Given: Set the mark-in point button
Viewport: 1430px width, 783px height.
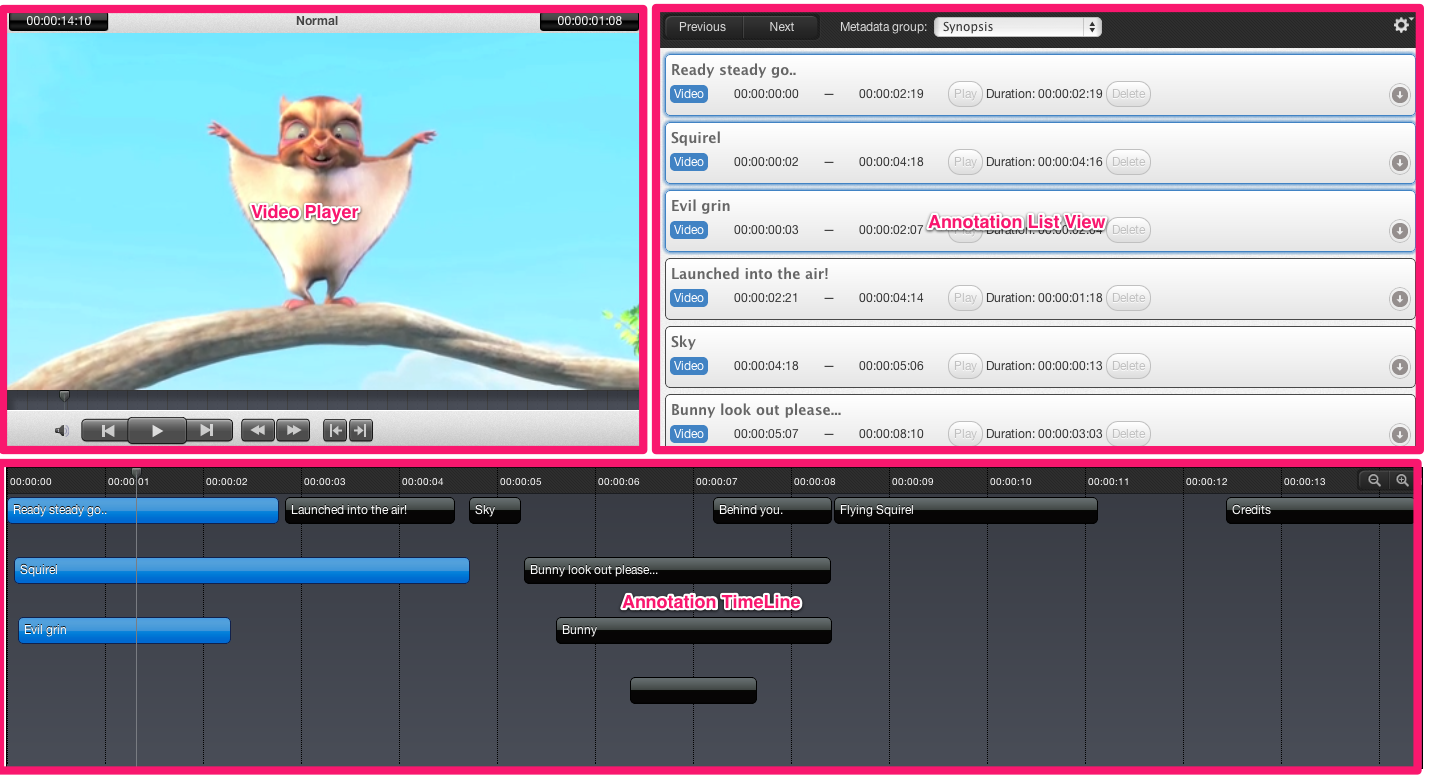Looking at the screenshot, I should pos(336,431).
